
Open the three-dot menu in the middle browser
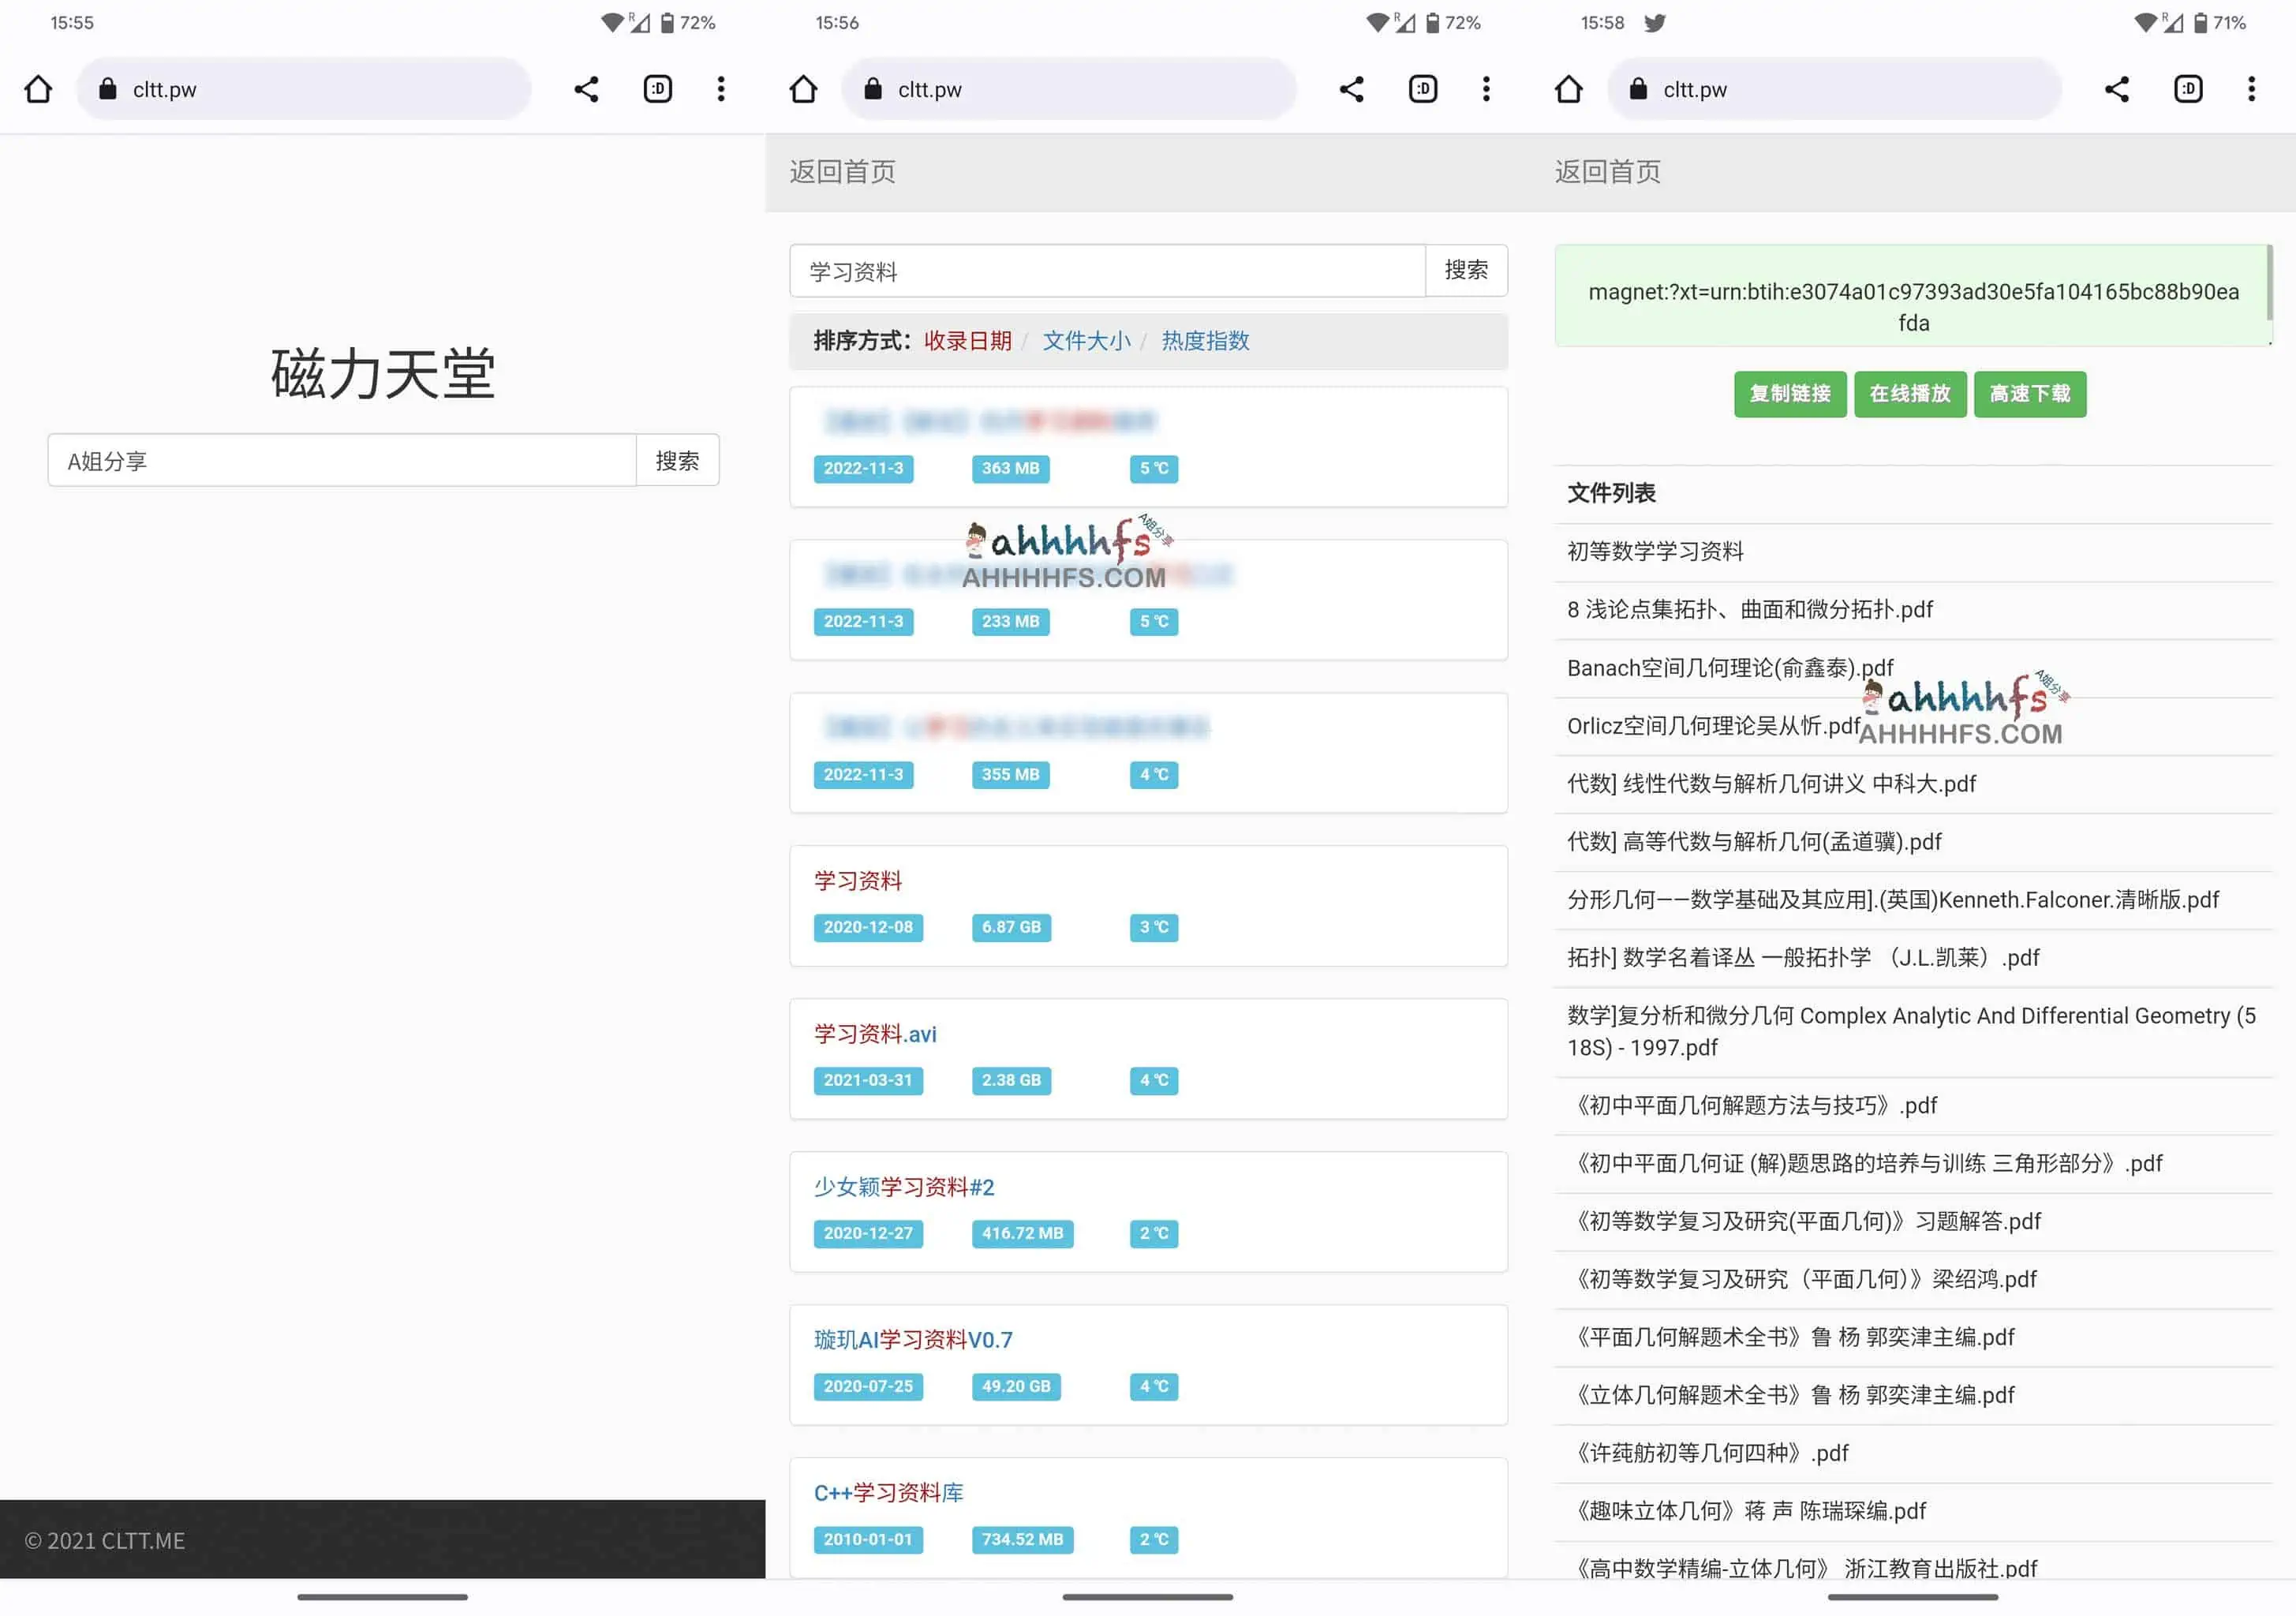click(1487, 89)
